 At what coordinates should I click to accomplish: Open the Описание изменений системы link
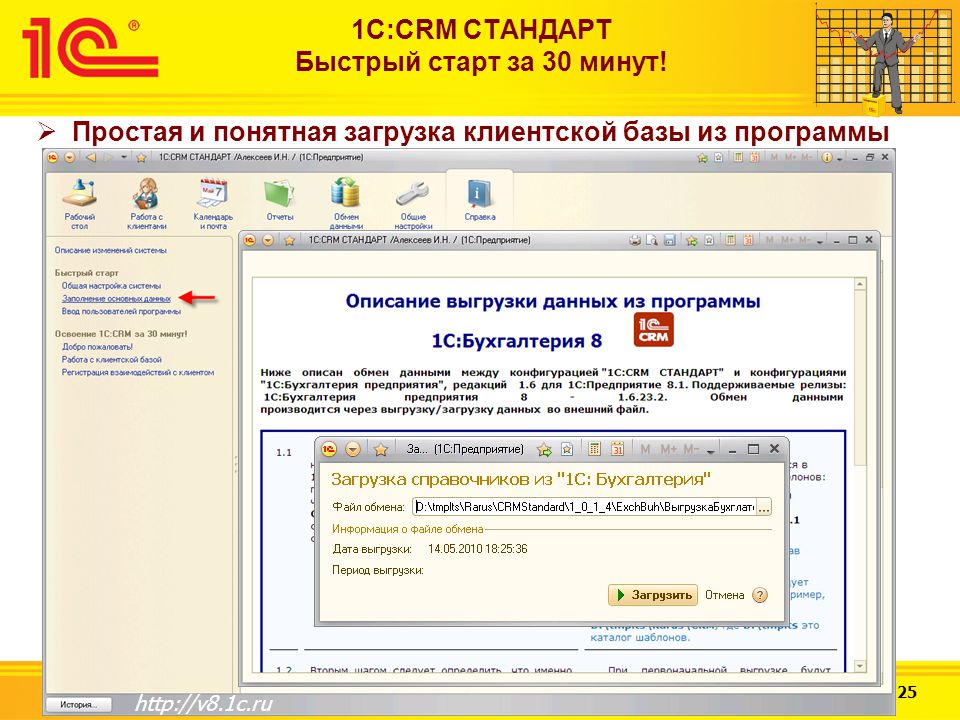pos(110,250)
